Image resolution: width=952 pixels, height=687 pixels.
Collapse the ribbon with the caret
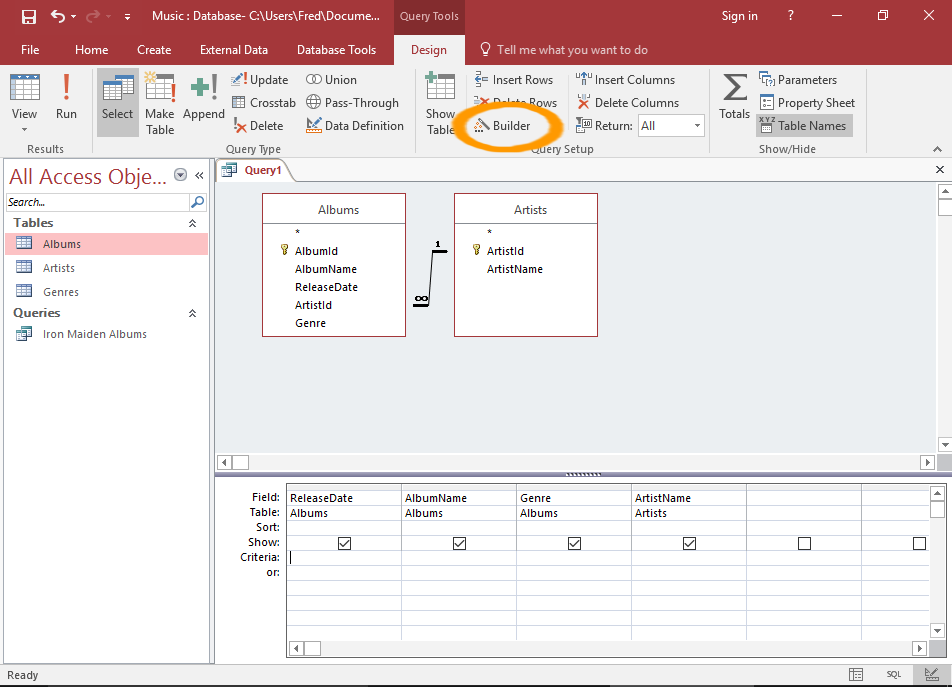point(937,149)
